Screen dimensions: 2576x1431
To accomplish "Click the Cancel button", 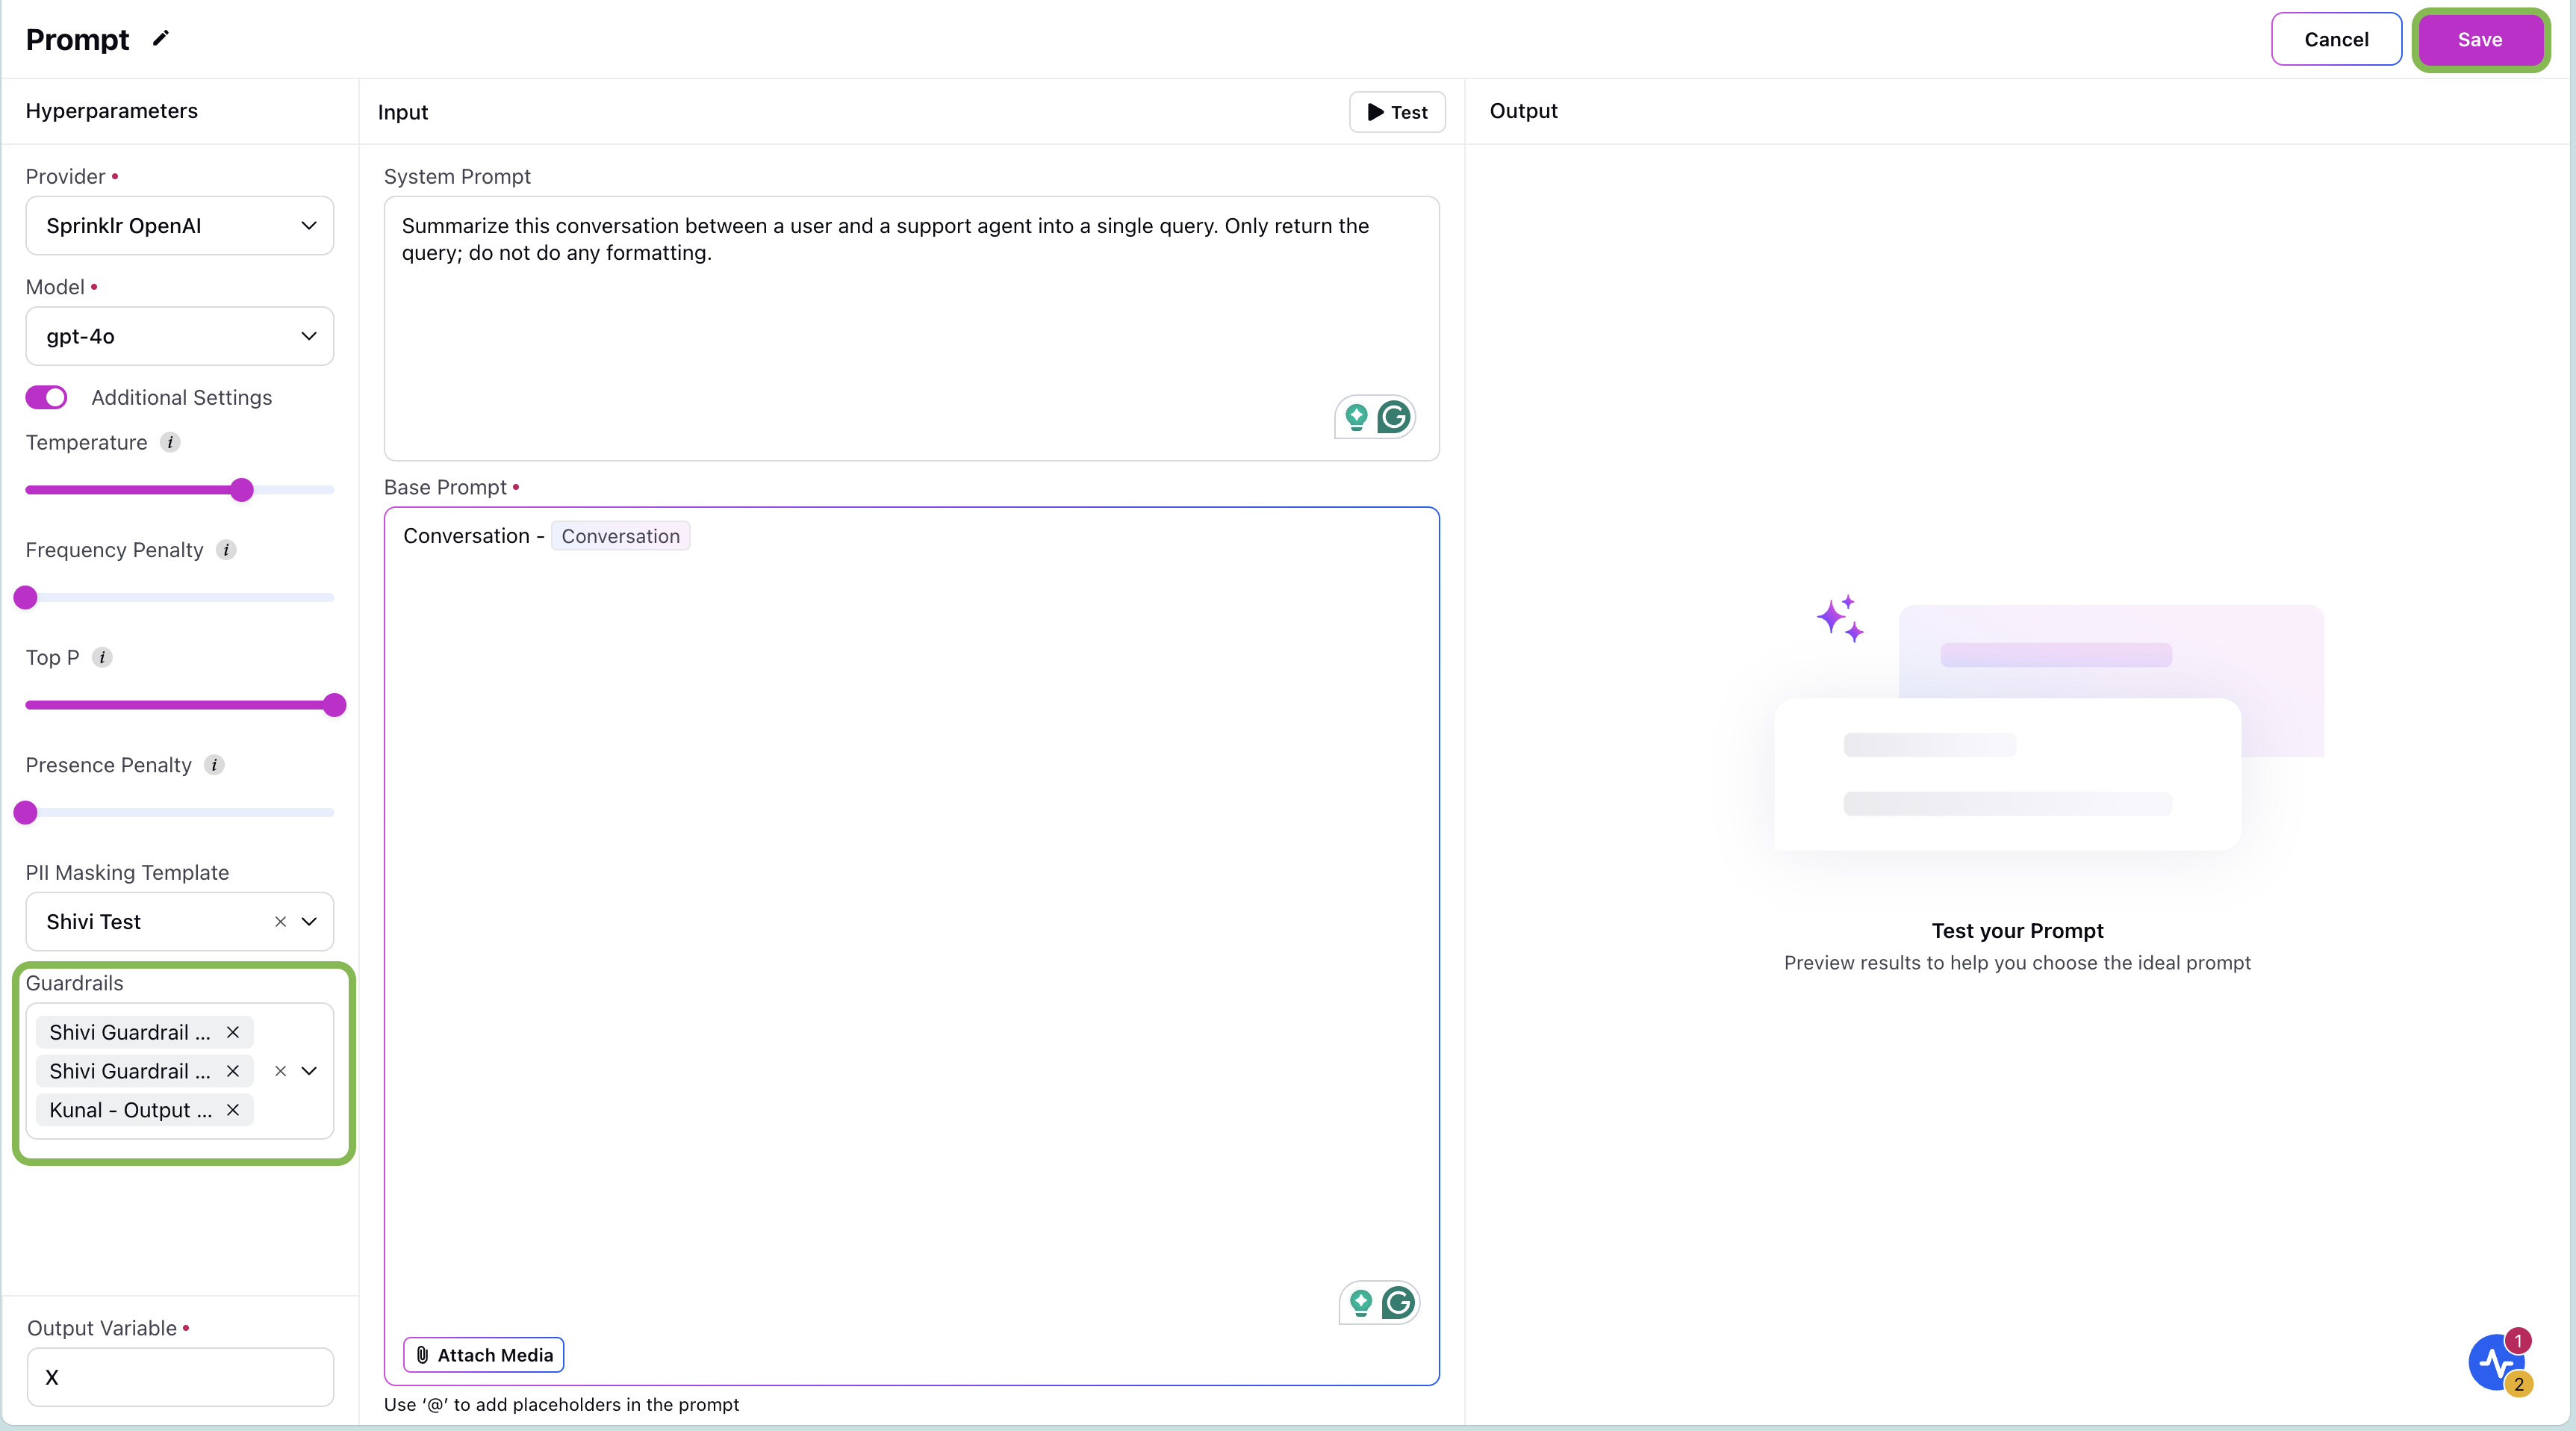I will click(x=2336, y=39).
